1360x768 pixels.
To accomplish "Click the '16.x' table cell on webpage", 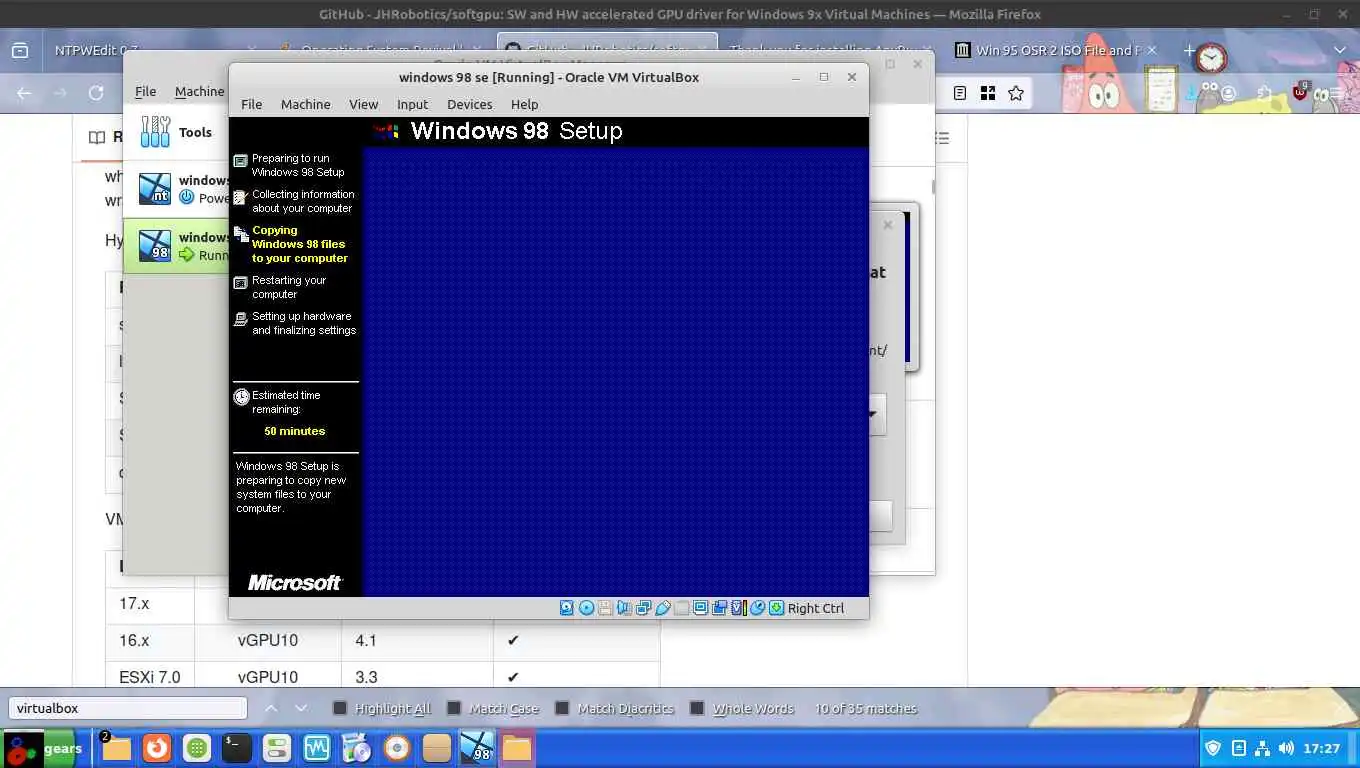I will [150, 640].
